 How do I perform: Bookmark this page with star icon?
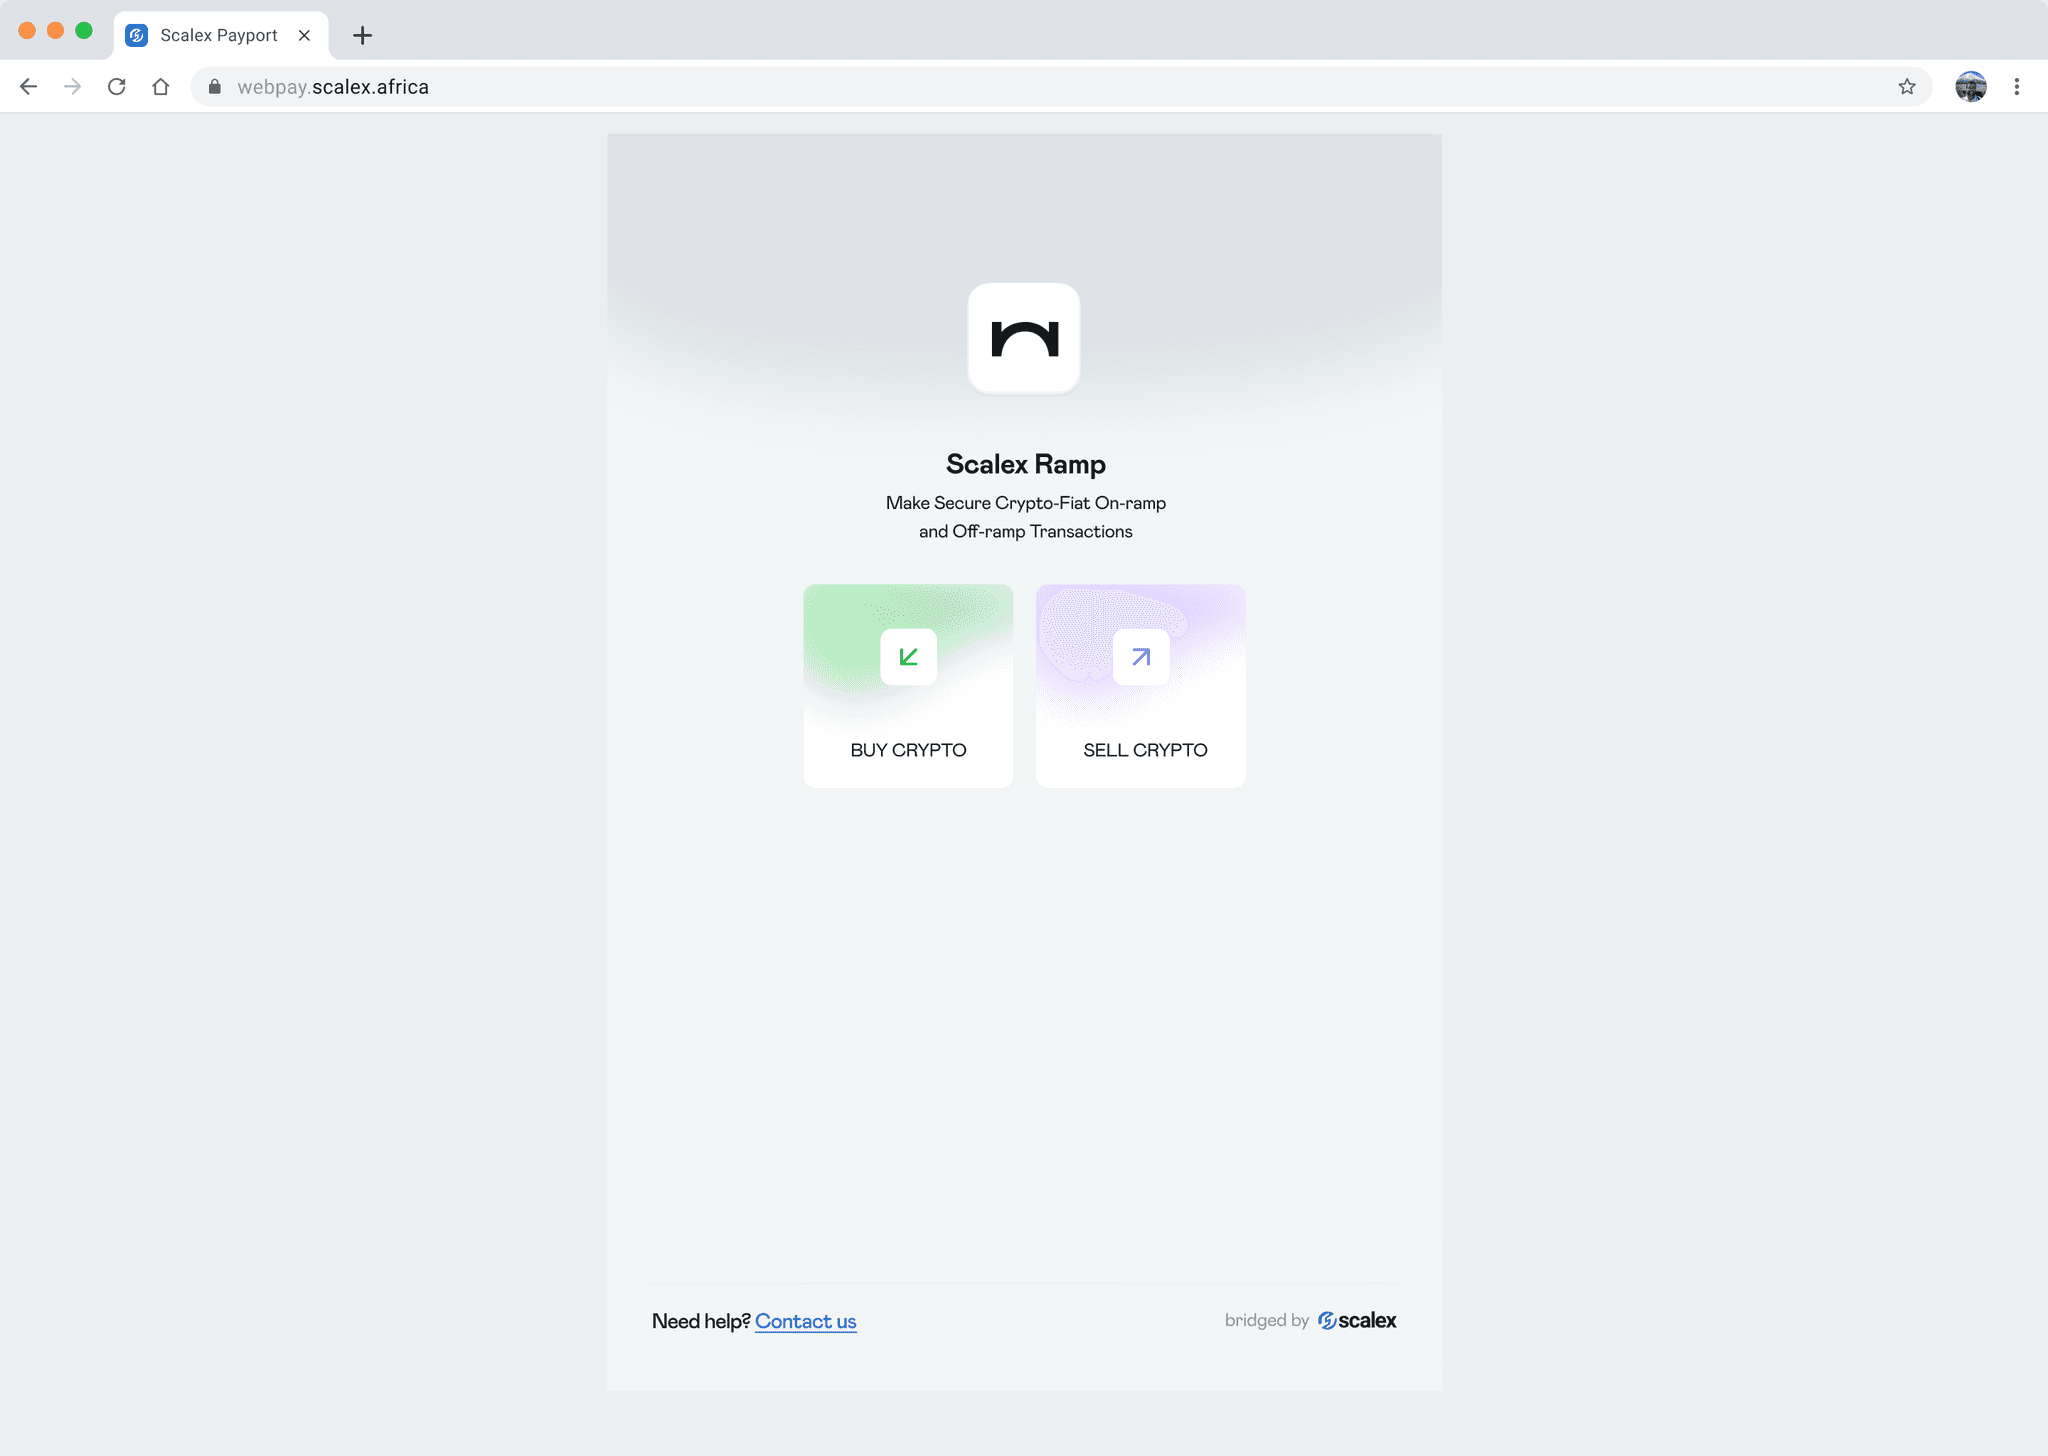click(1907, 87)
